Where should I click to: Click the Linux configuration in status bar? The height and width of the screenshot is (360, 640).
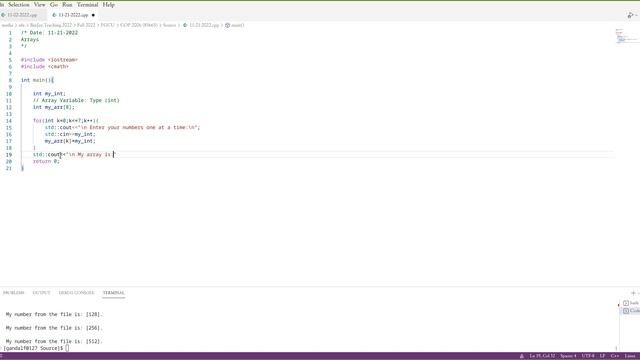[630, 356]
